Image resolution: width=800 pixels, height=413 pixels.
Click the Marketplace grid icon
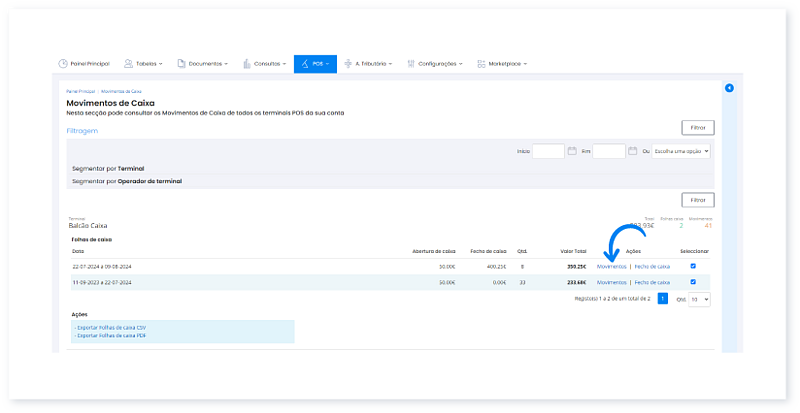pyautogui.click(x=482, y=64)
